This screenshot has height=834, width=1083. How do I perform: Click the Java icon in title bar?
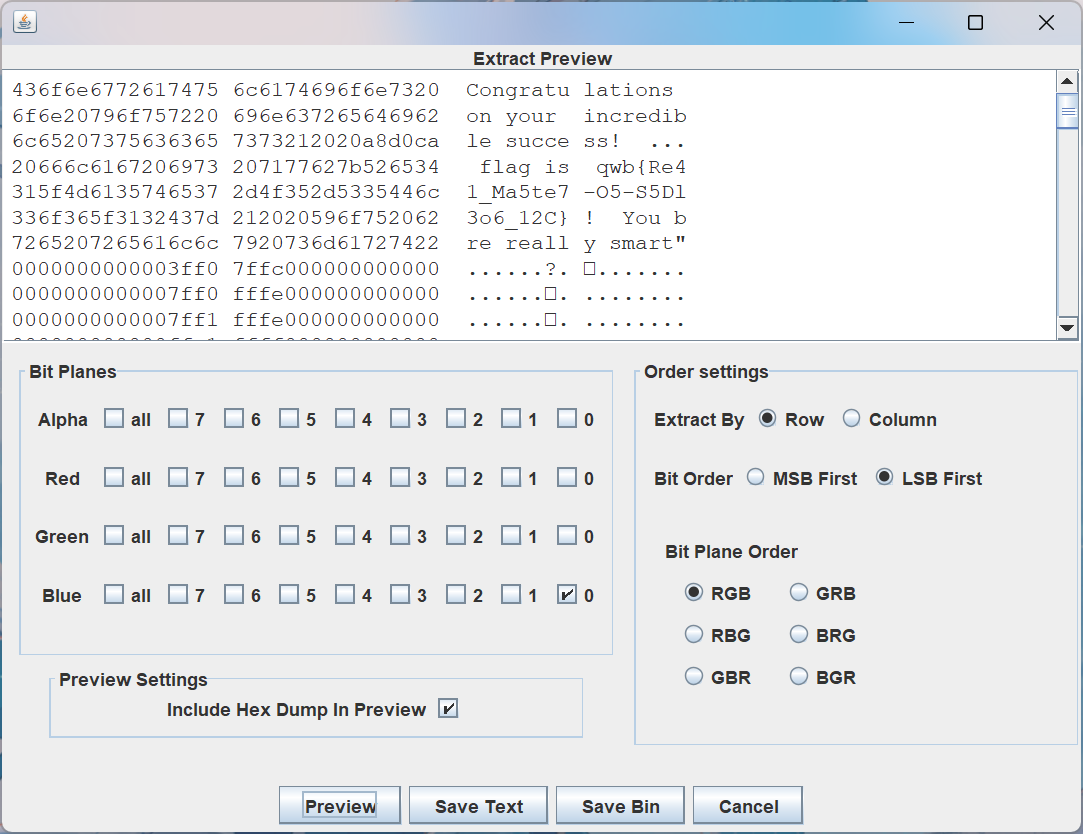(25, 22)
